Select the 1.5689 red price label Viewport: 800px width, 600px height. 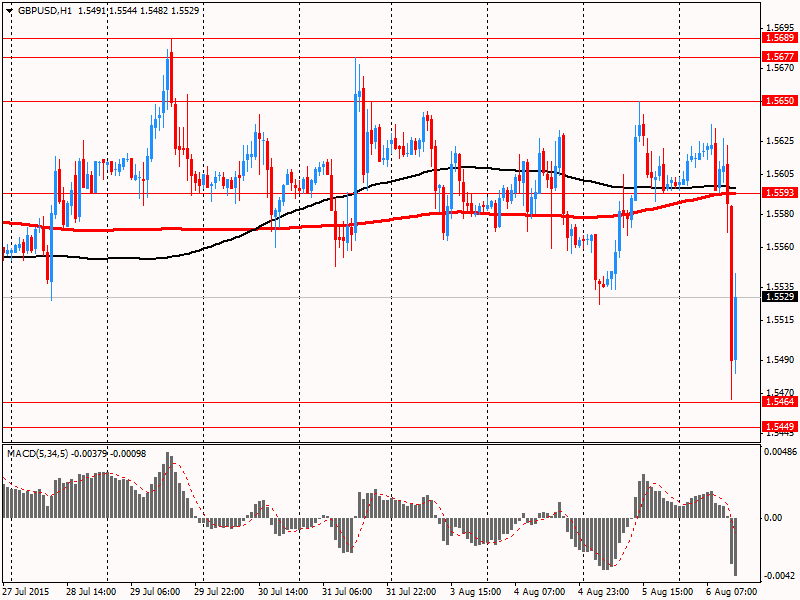point(779,37)
